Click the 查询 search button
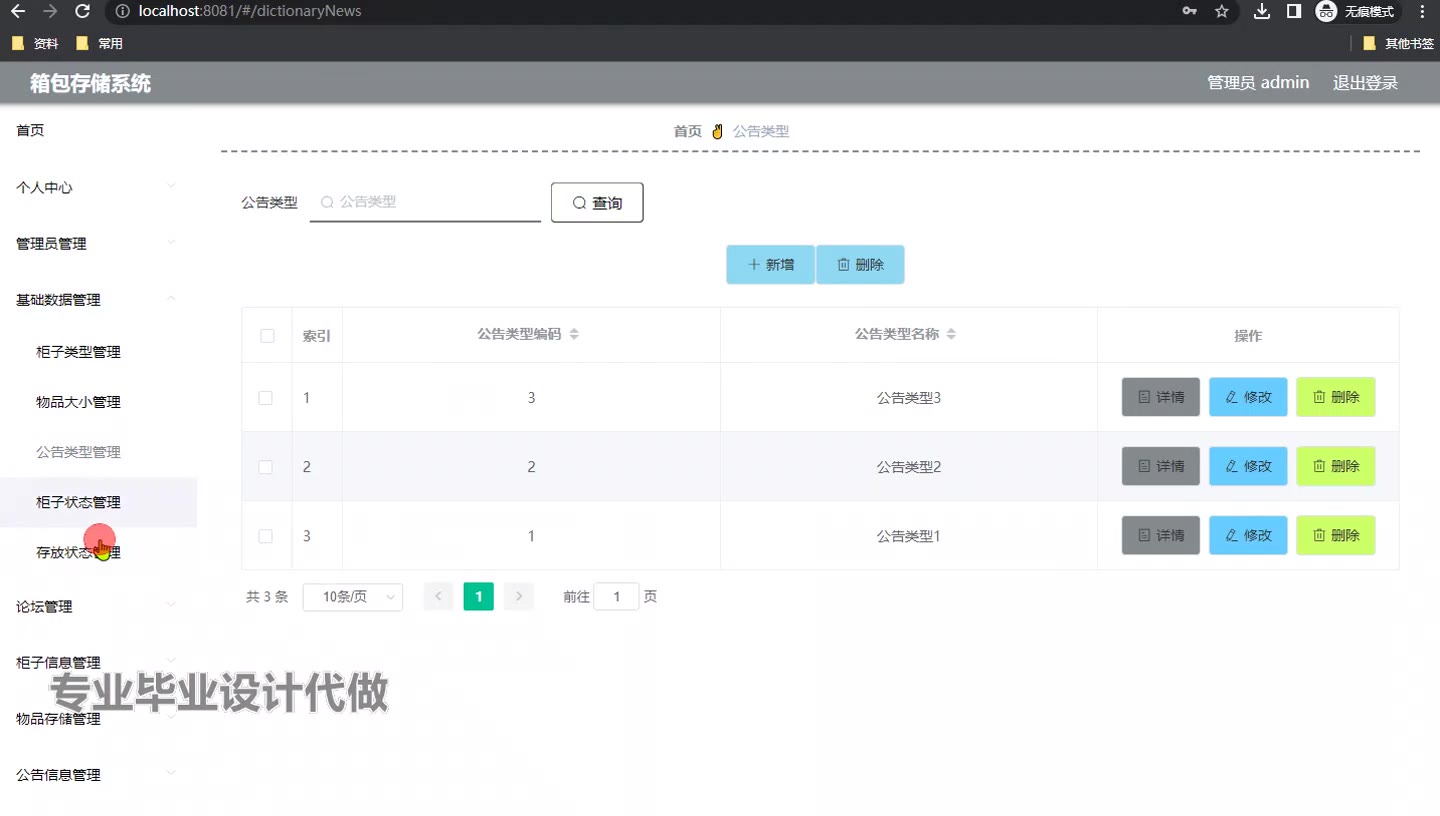This screenshot has width=1440, height=816. click(597, 202)
